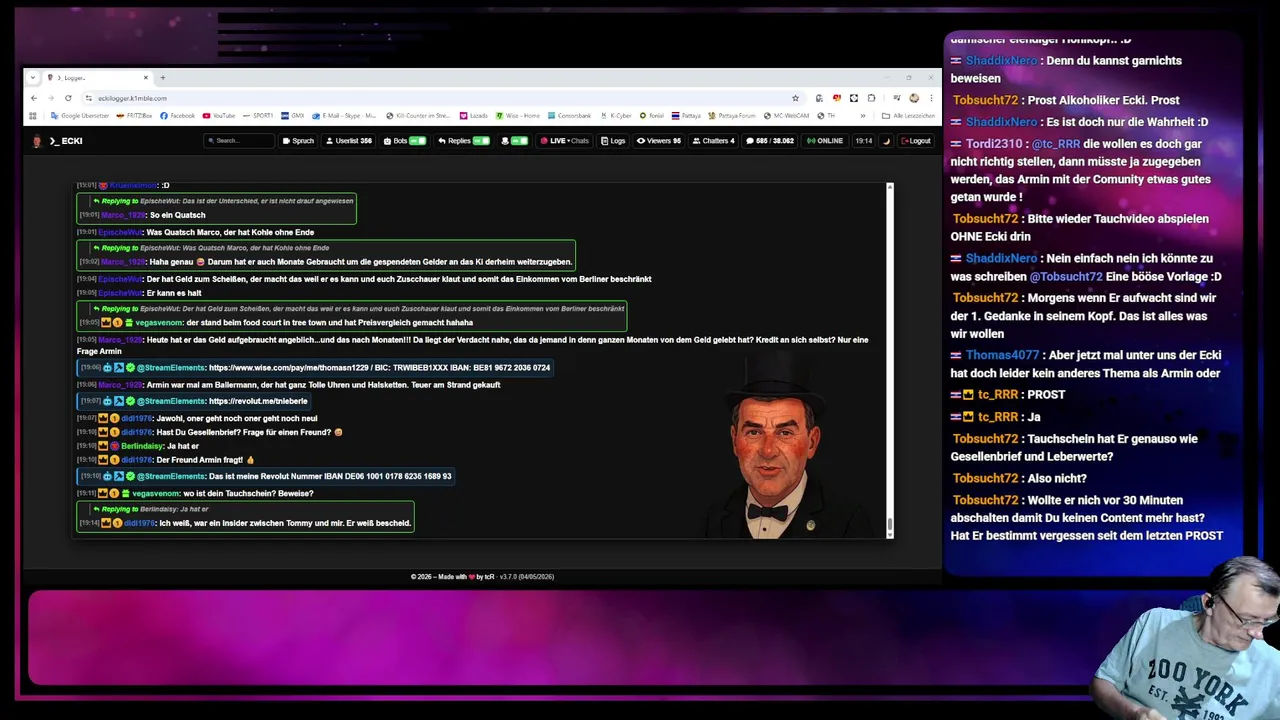The image size is (1280, 720).
Task: Open the Userlist 356 panel
Action: pos(349,141)
